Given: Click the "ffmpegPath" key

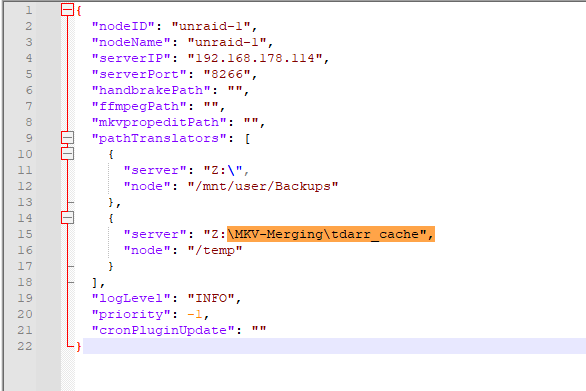Looking at the screenshot, I should point(139,106).
